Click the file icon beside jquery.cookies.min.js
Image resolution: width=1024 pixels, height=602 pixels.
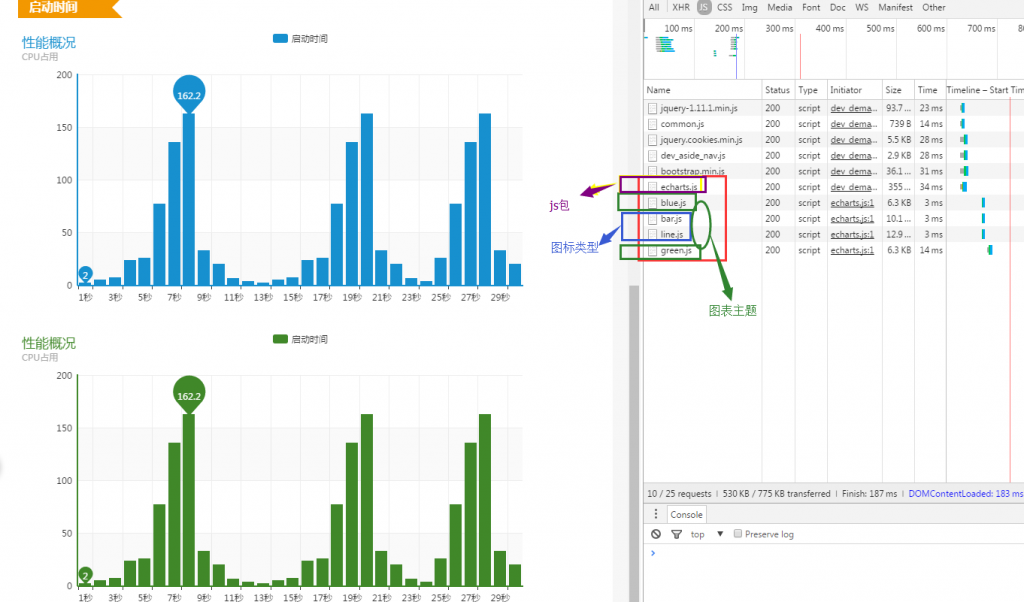click(653, 140)
